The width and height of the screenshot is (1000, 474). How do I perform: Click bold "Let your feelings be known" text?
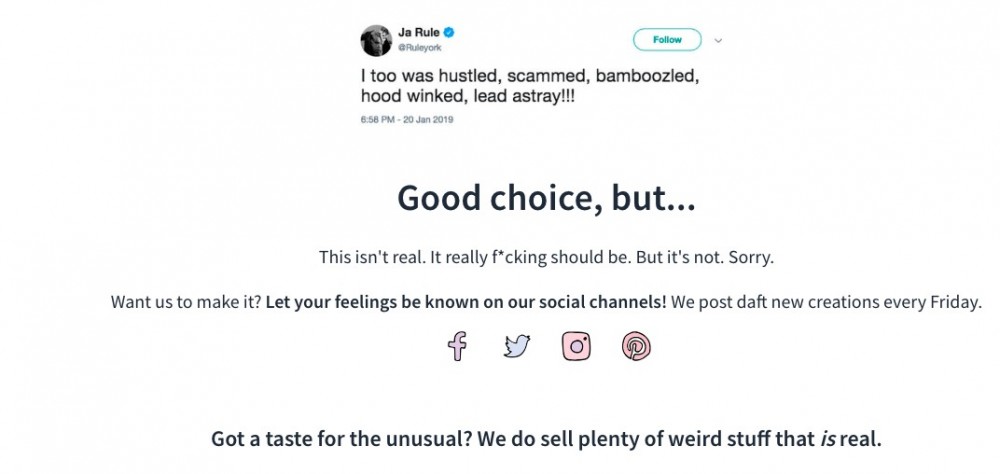click(466, 302)
